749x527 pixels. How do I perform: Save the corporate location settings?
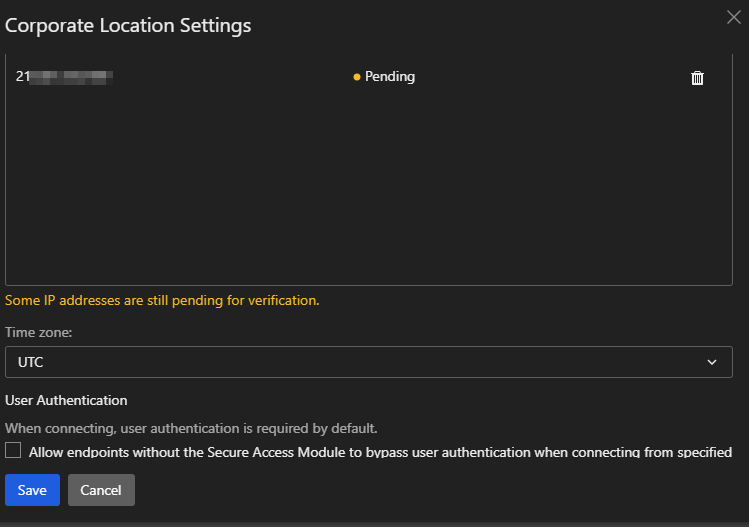32,490
